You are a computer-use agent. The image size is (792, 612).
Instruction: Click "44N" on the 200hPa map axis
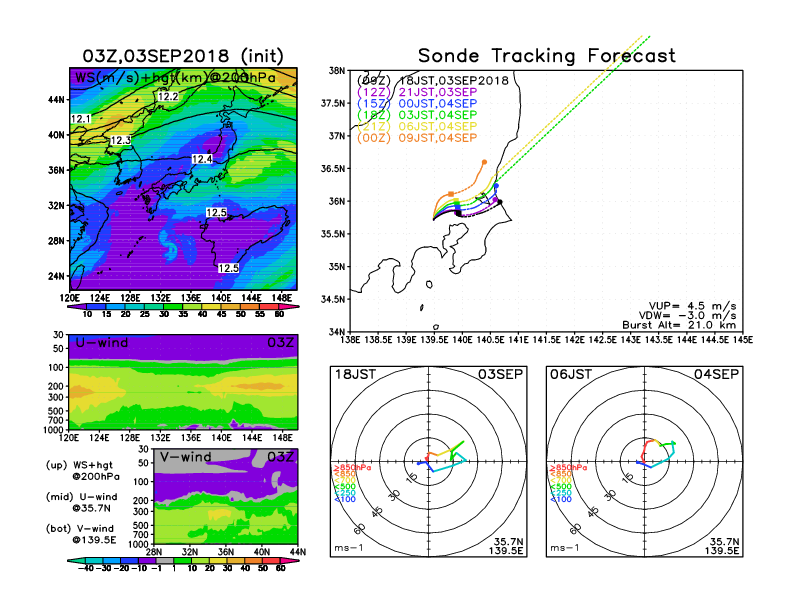tap(56, 99)
